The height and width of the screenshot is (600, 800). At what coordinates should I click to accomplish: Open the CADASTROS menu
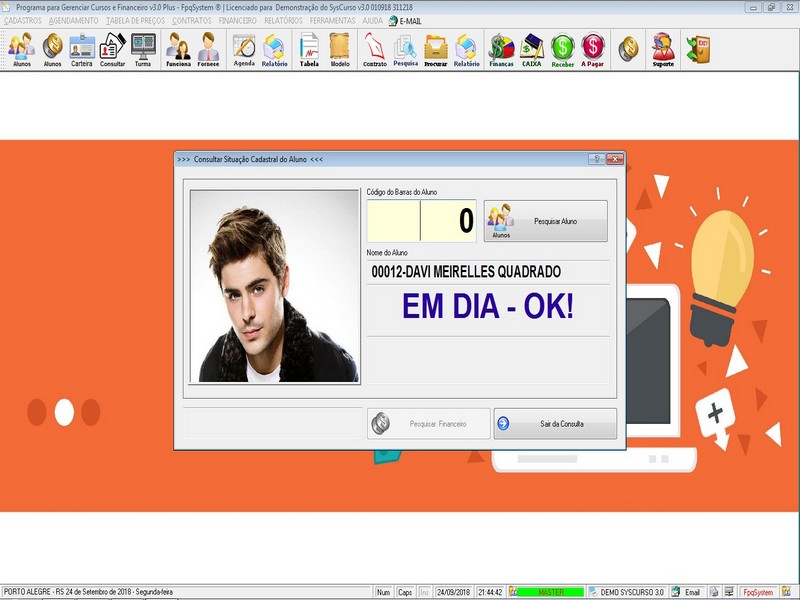(x=22, y=21)
